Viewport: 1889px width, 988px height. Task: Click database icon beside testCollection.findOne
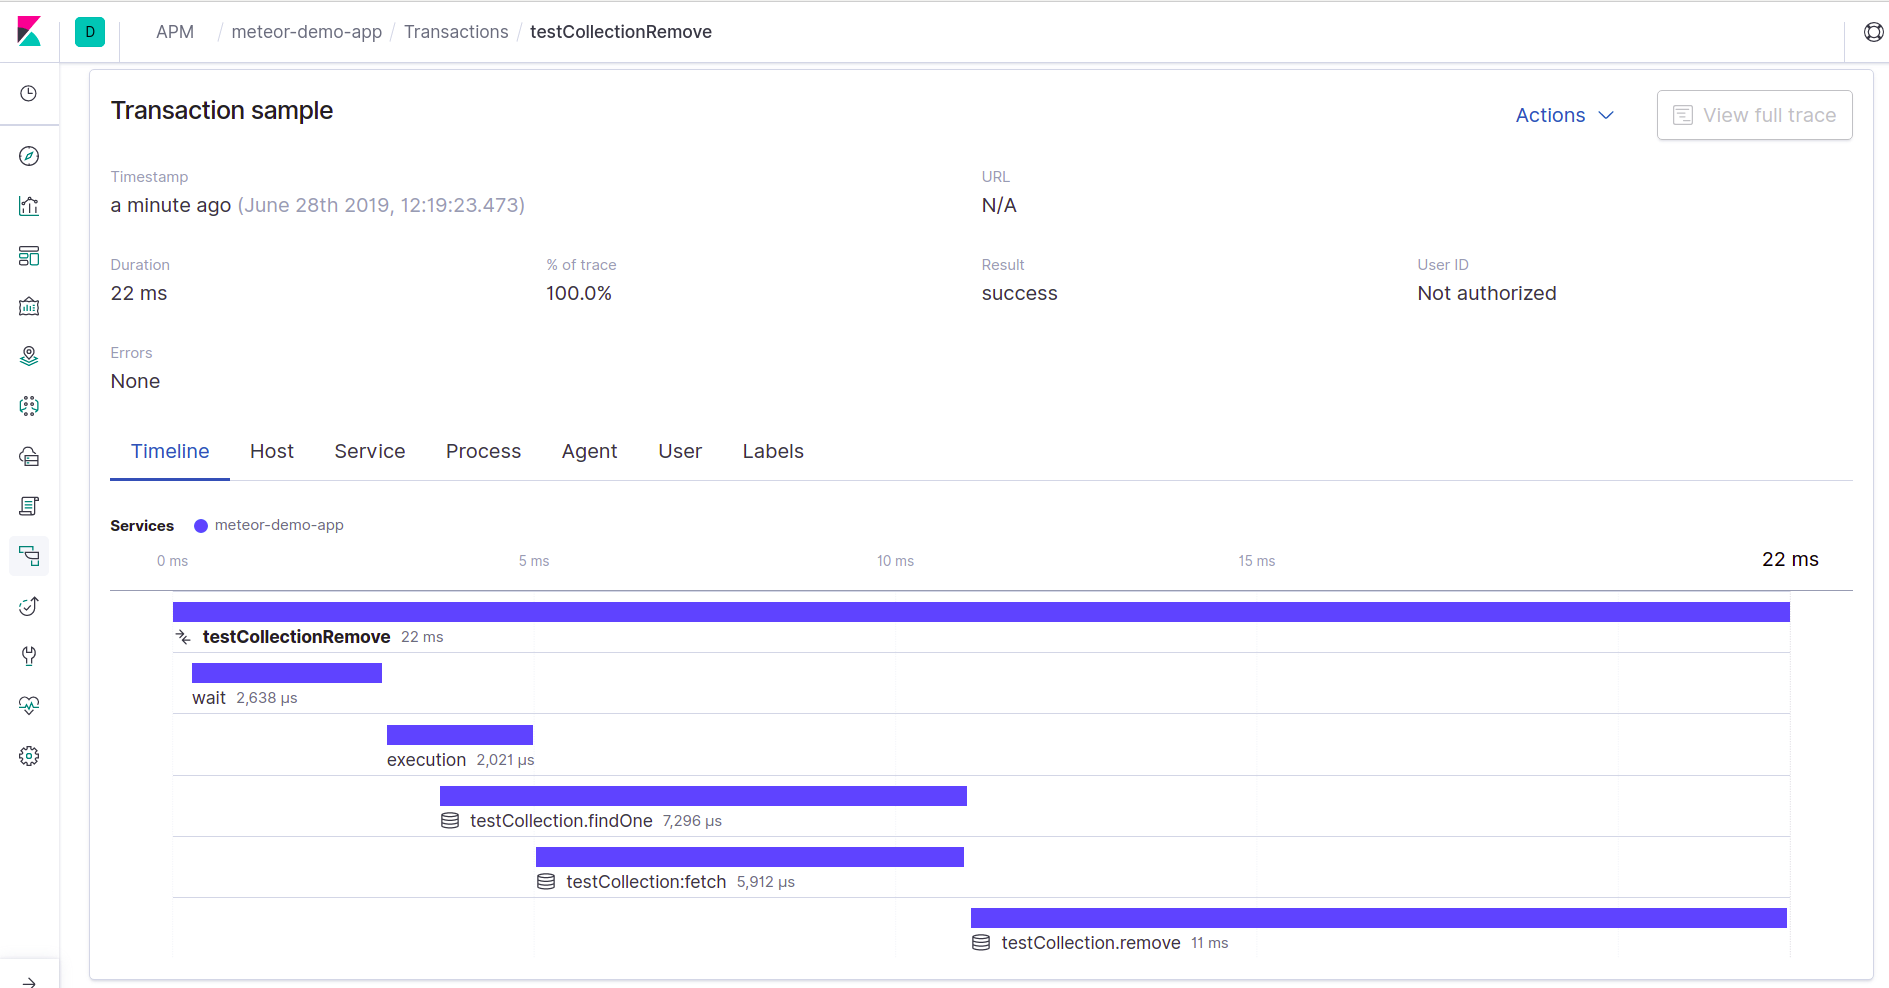click(x=450, y=821)
